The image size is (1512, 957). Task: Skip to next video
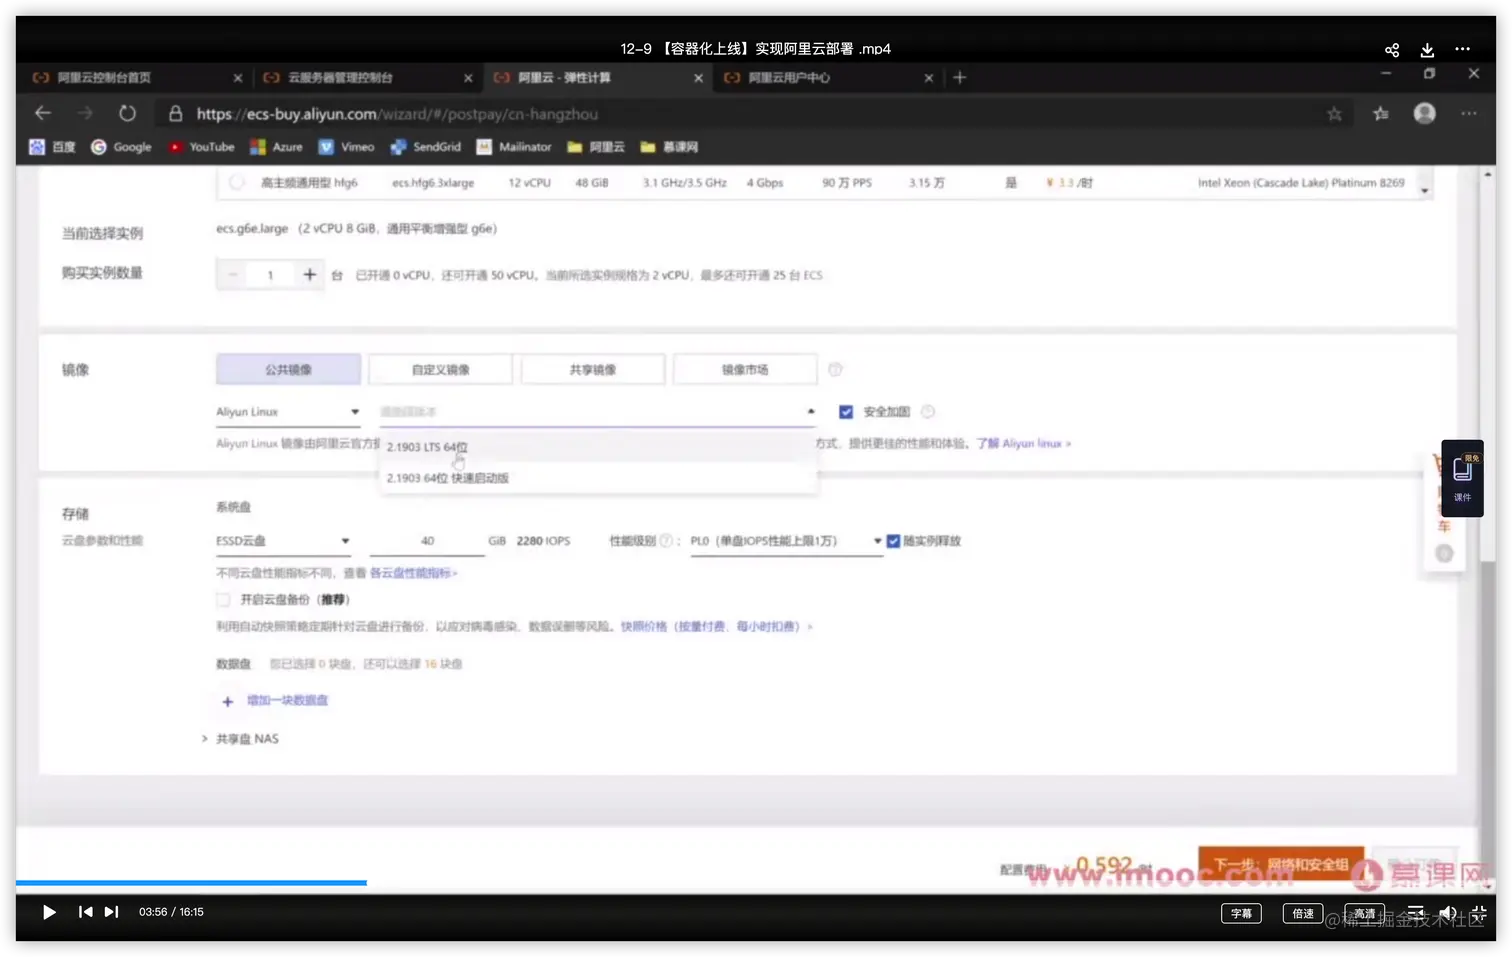[111, 912]
